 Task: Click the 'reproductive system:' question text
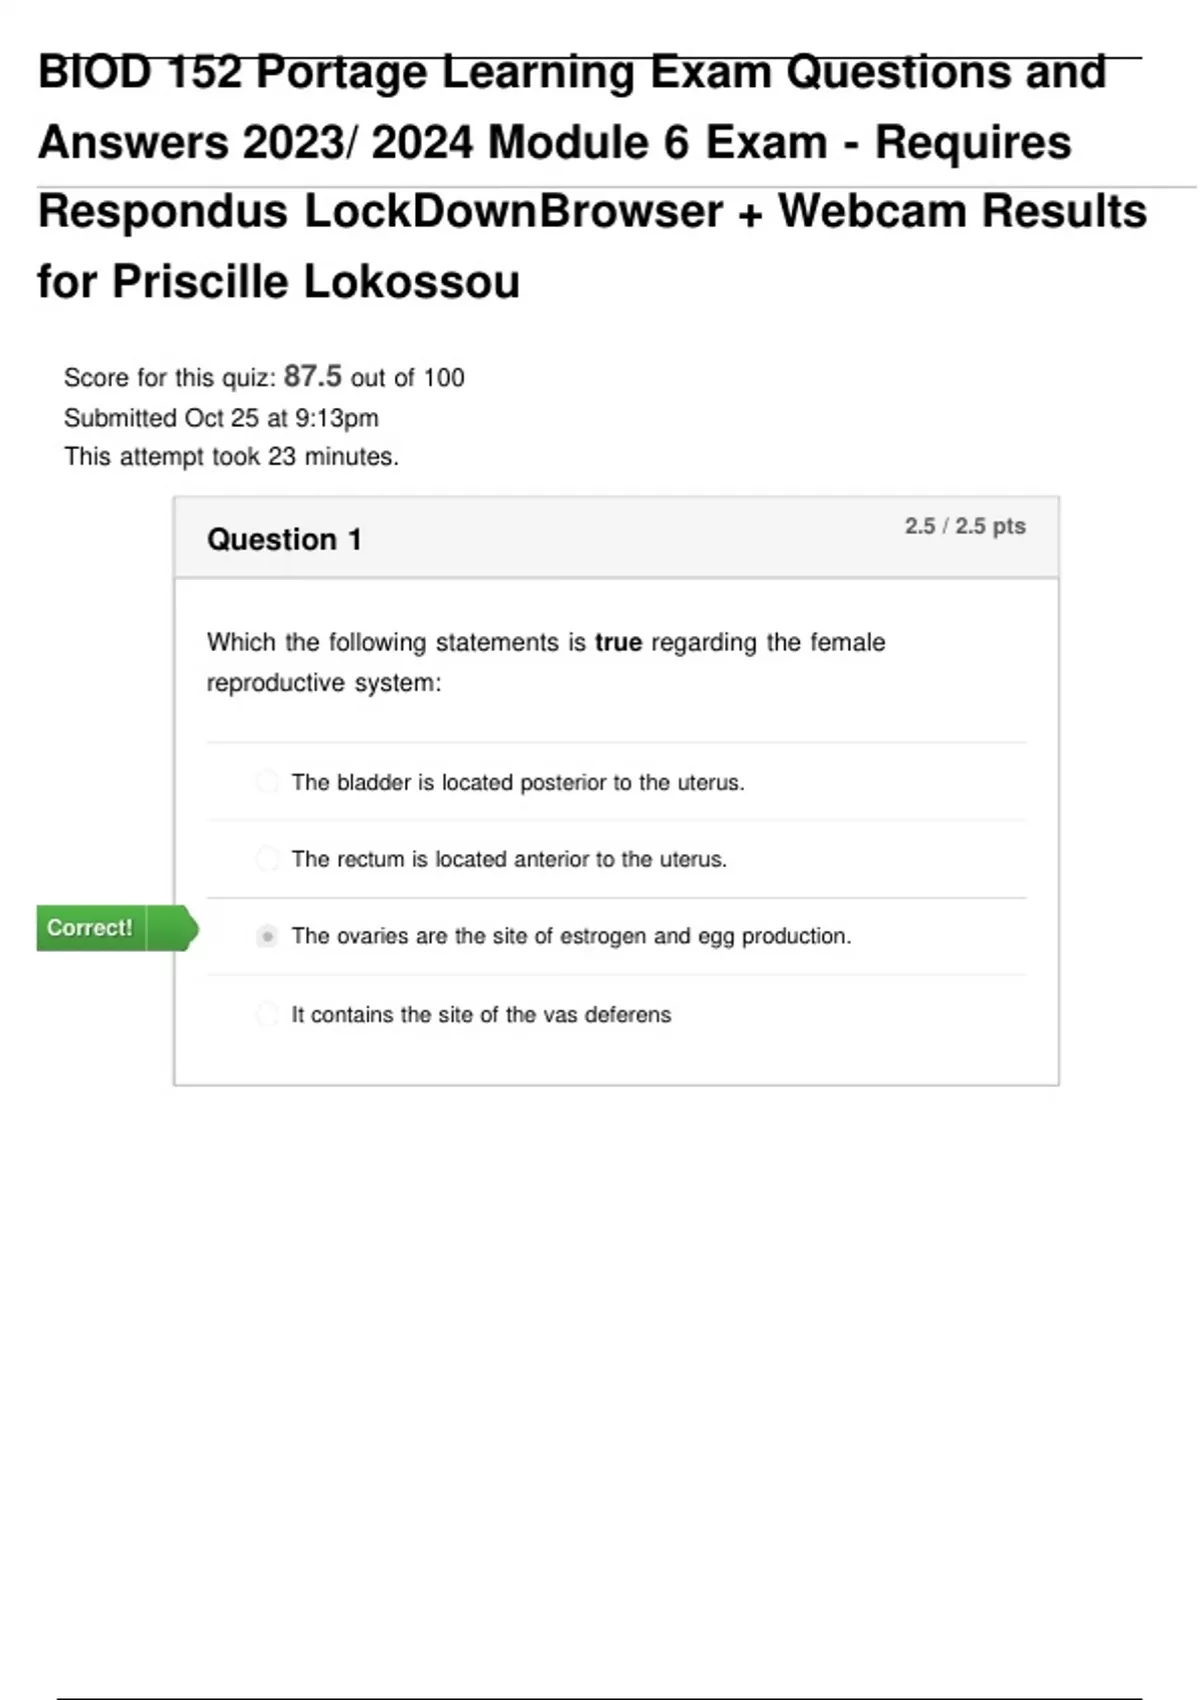coord(323,683)
